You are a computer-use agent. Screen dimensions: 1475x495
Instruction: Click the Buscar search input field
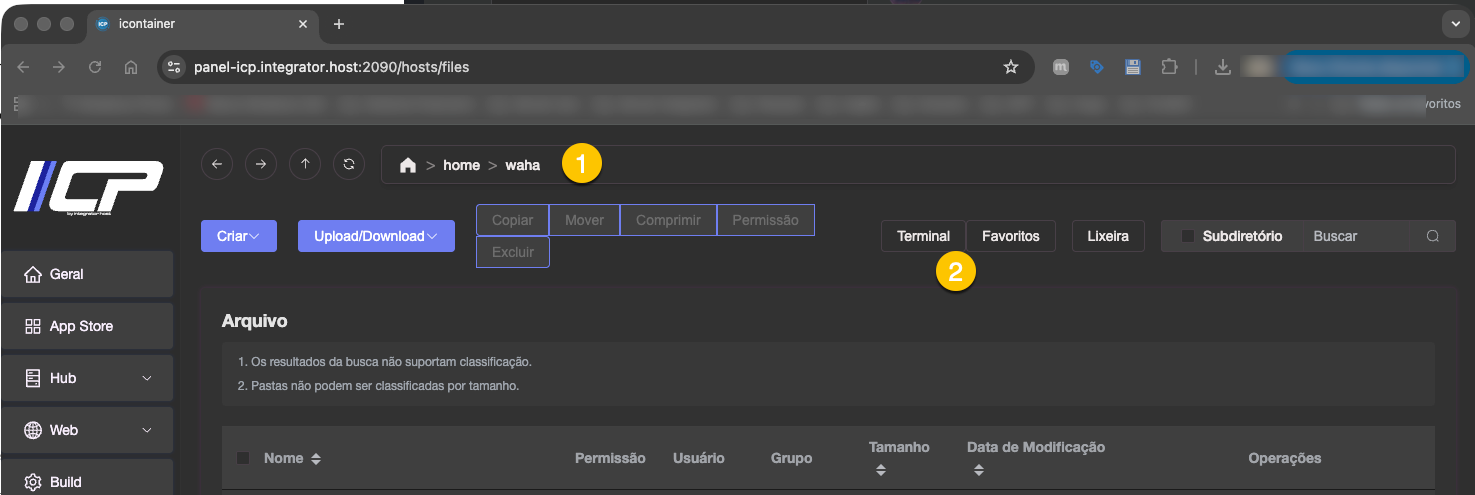coord(1360,237)
